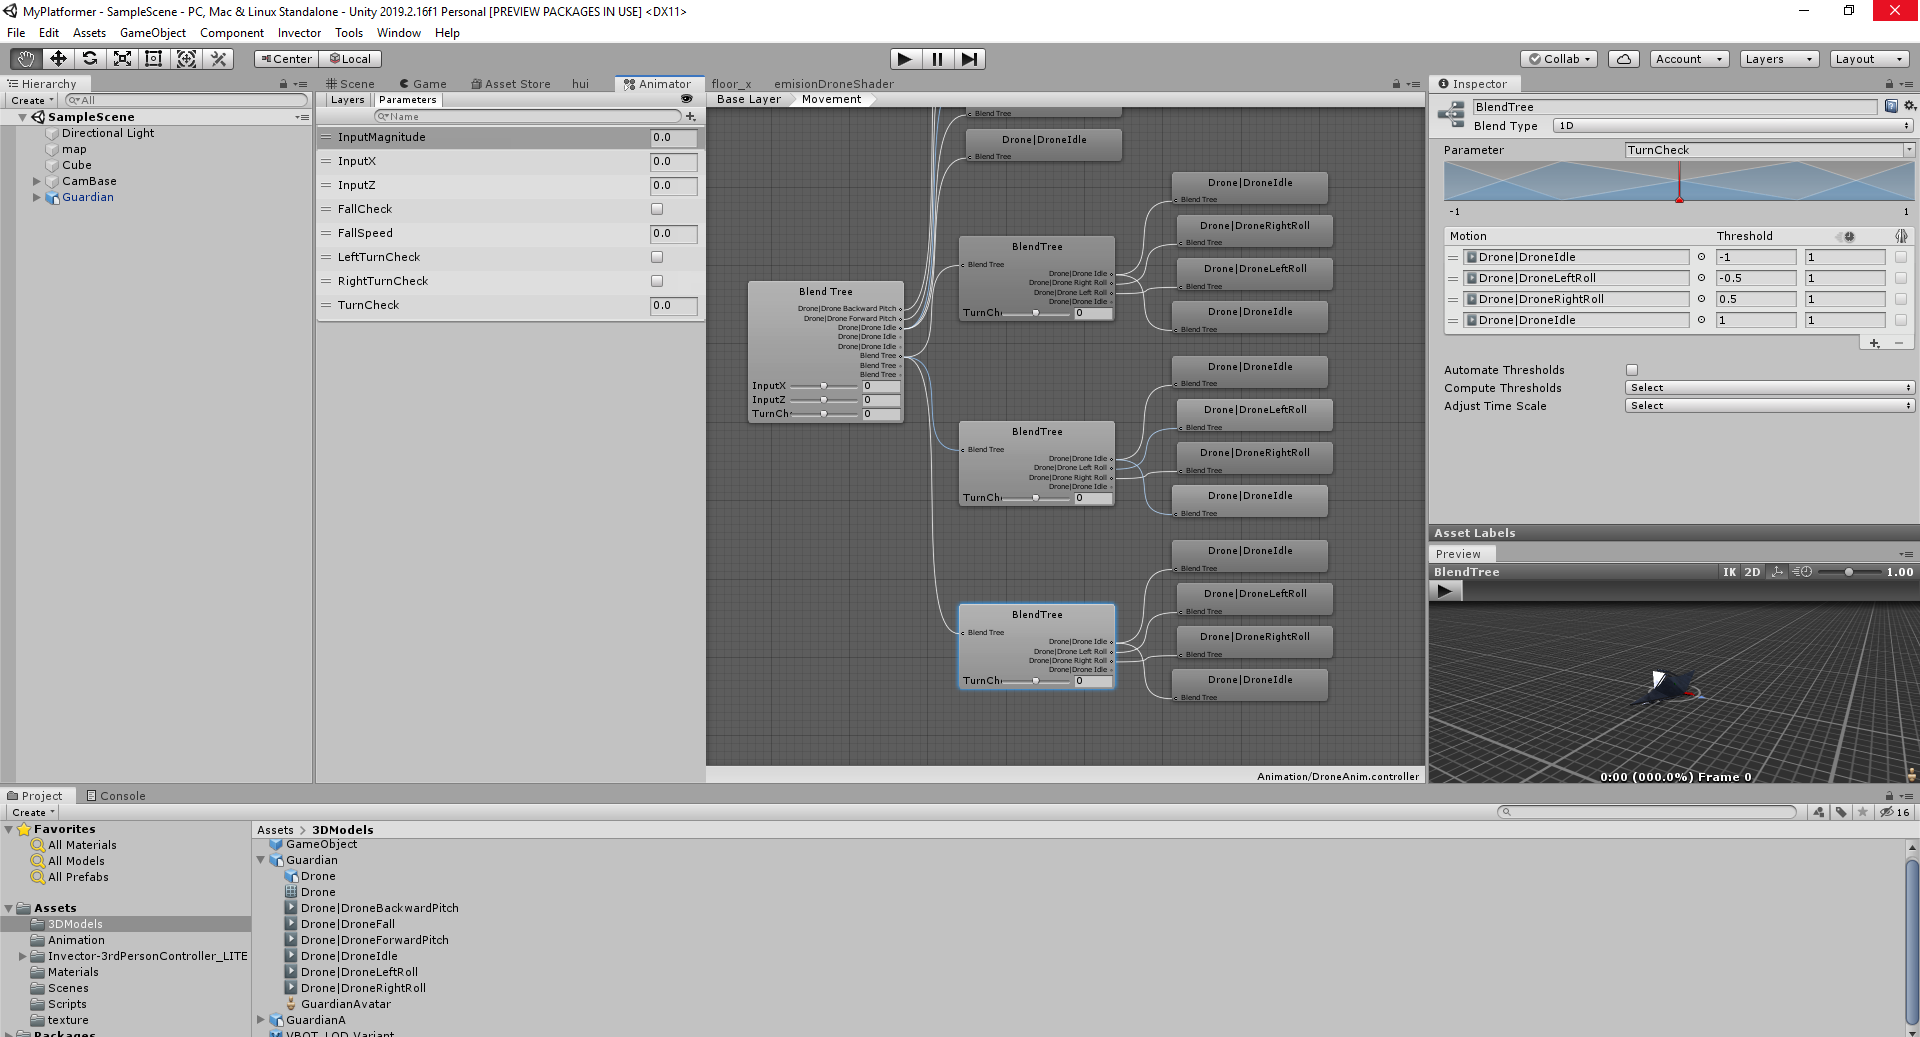Open the Layout dropdown
This screenshot has height=1037, width=1920.
[x=1869, y=59]
